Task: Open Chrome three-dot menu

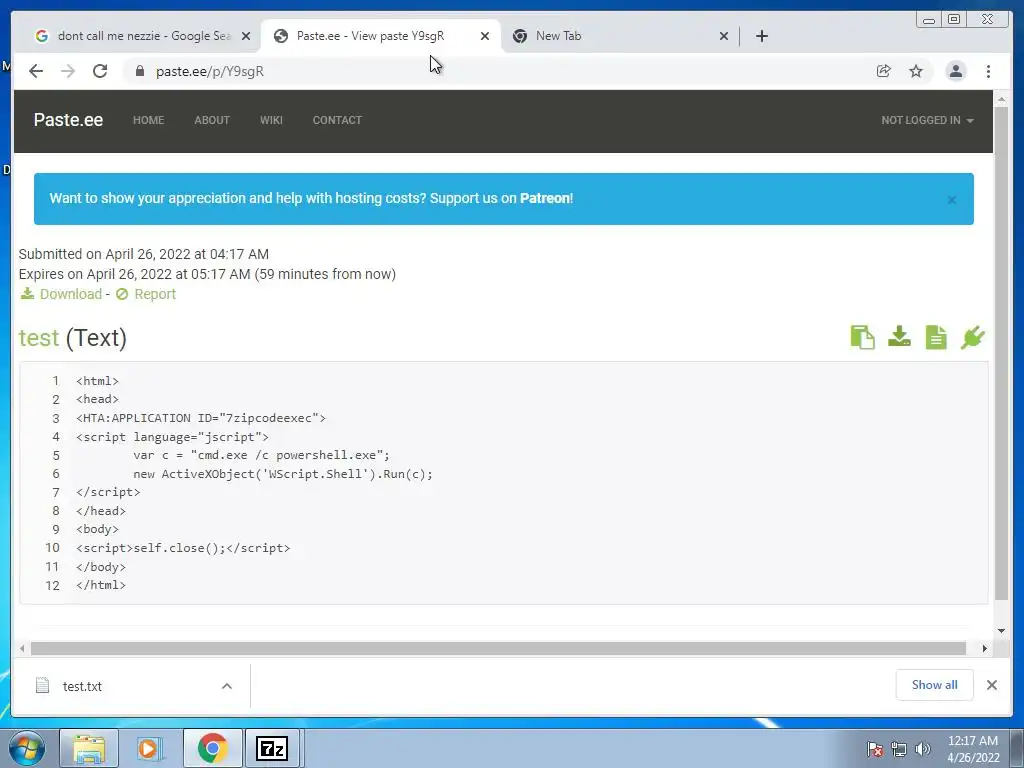Action: 988,71
